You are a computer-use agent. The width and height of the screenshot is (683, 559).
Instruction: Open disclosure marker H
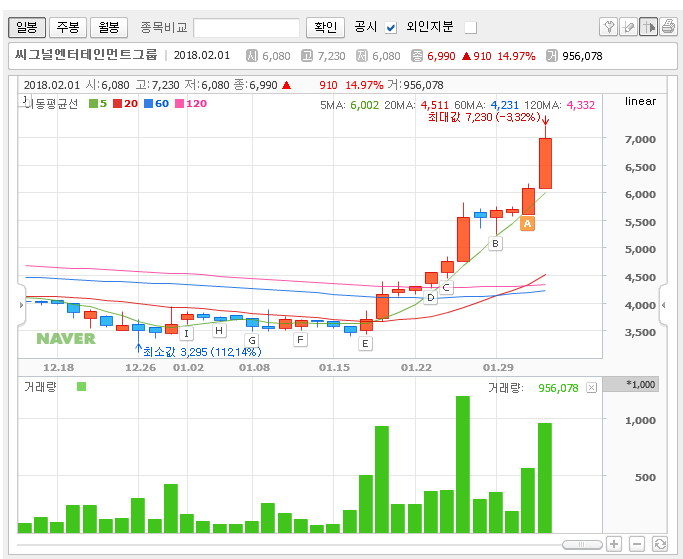point(219,330)
